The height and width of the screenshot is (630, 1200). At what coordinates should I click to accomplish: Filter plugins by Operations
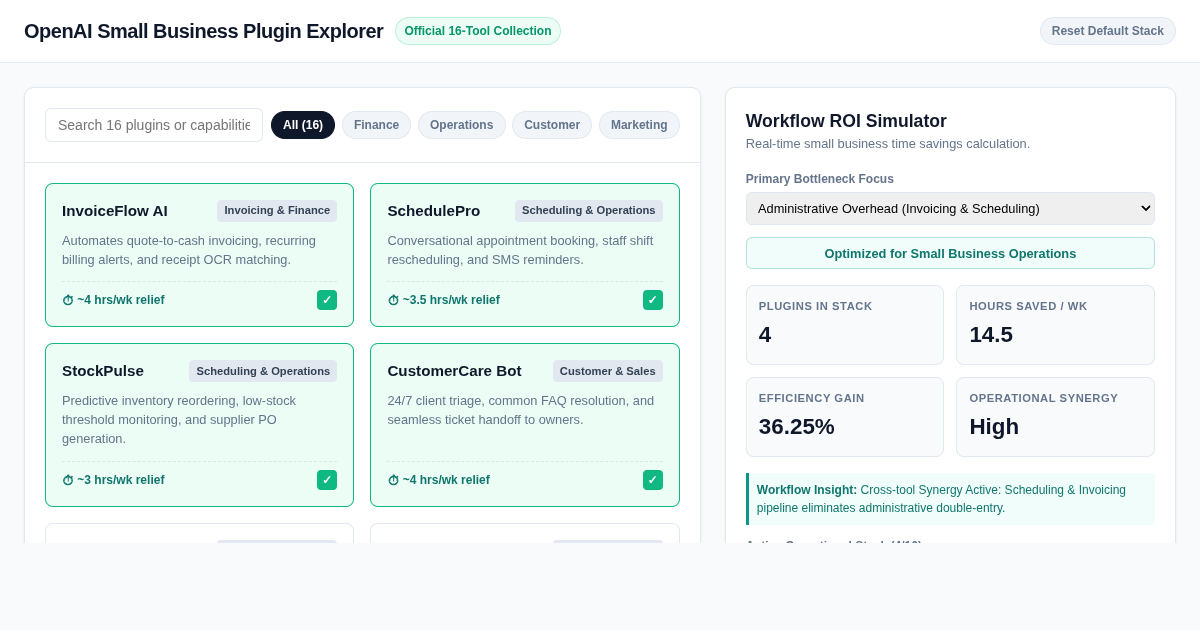click(461, 125)
